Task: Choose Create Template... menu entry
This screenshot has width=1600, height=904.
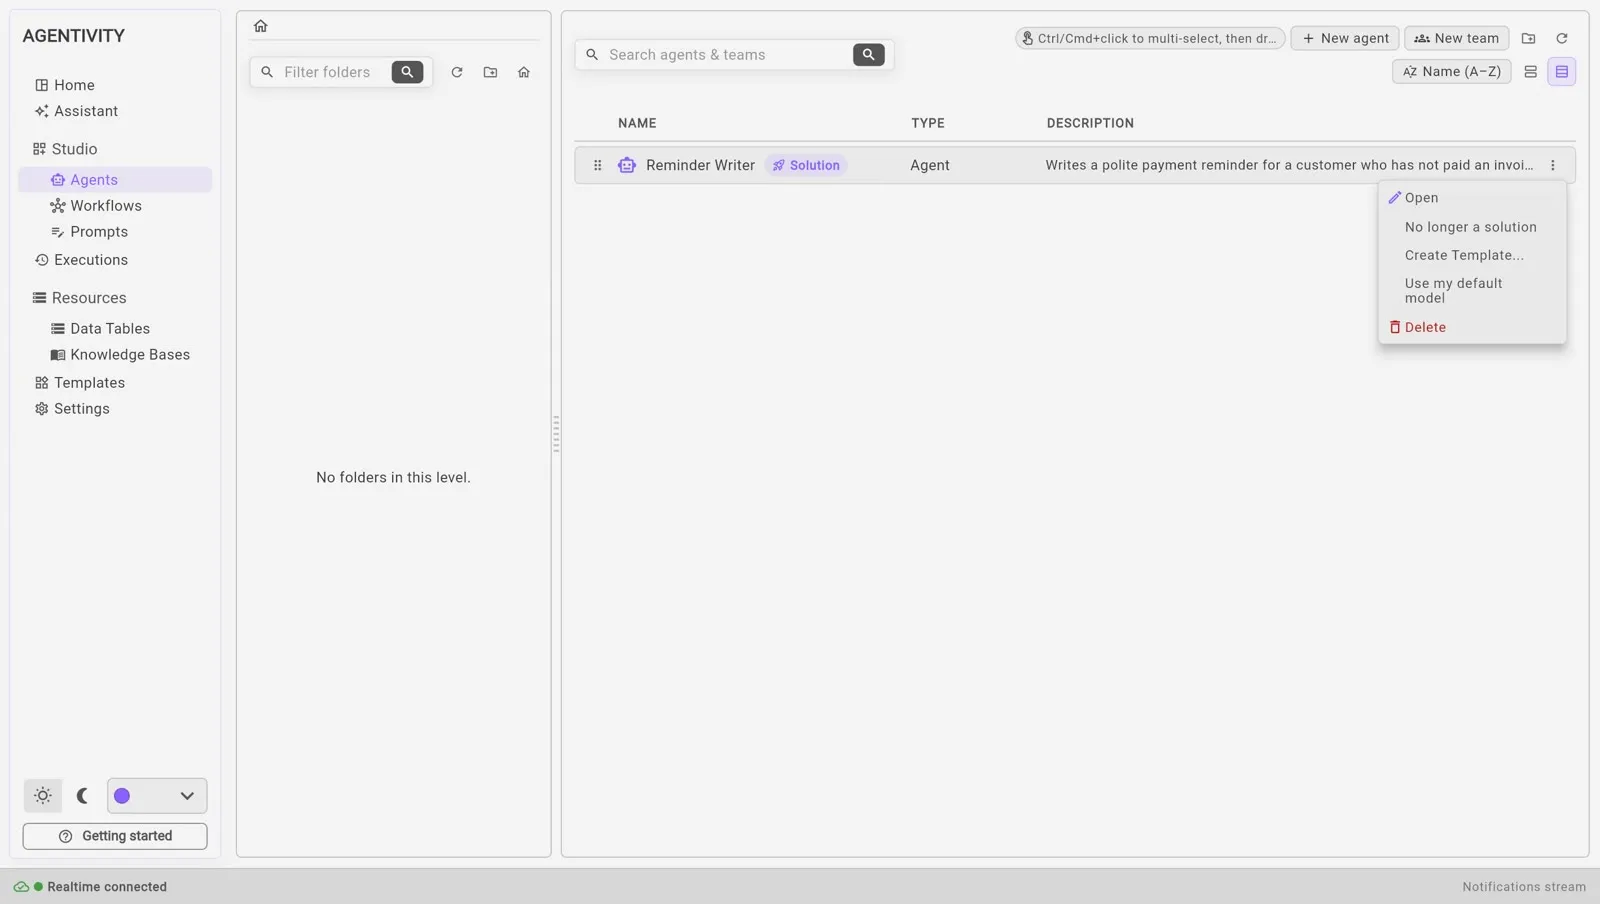Action: 1472,255
